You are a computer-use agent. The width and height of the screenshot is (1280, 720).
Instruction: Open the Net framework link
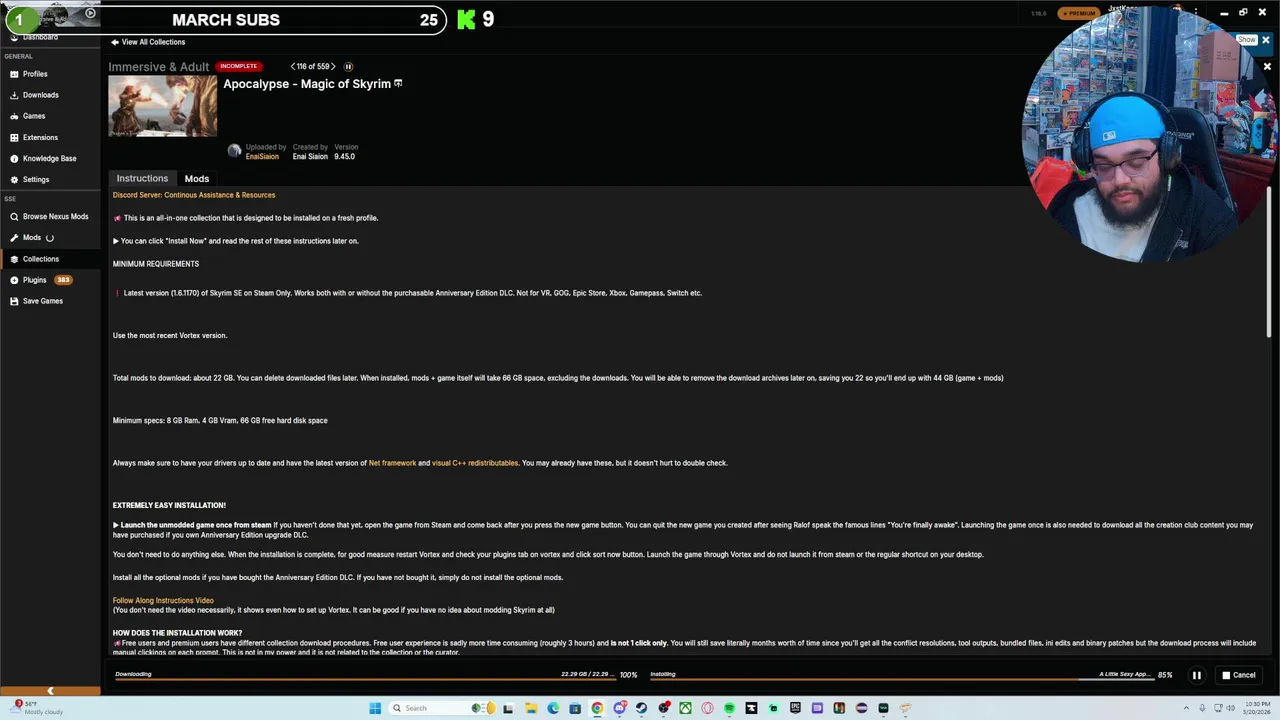click(x=392, y=463)
